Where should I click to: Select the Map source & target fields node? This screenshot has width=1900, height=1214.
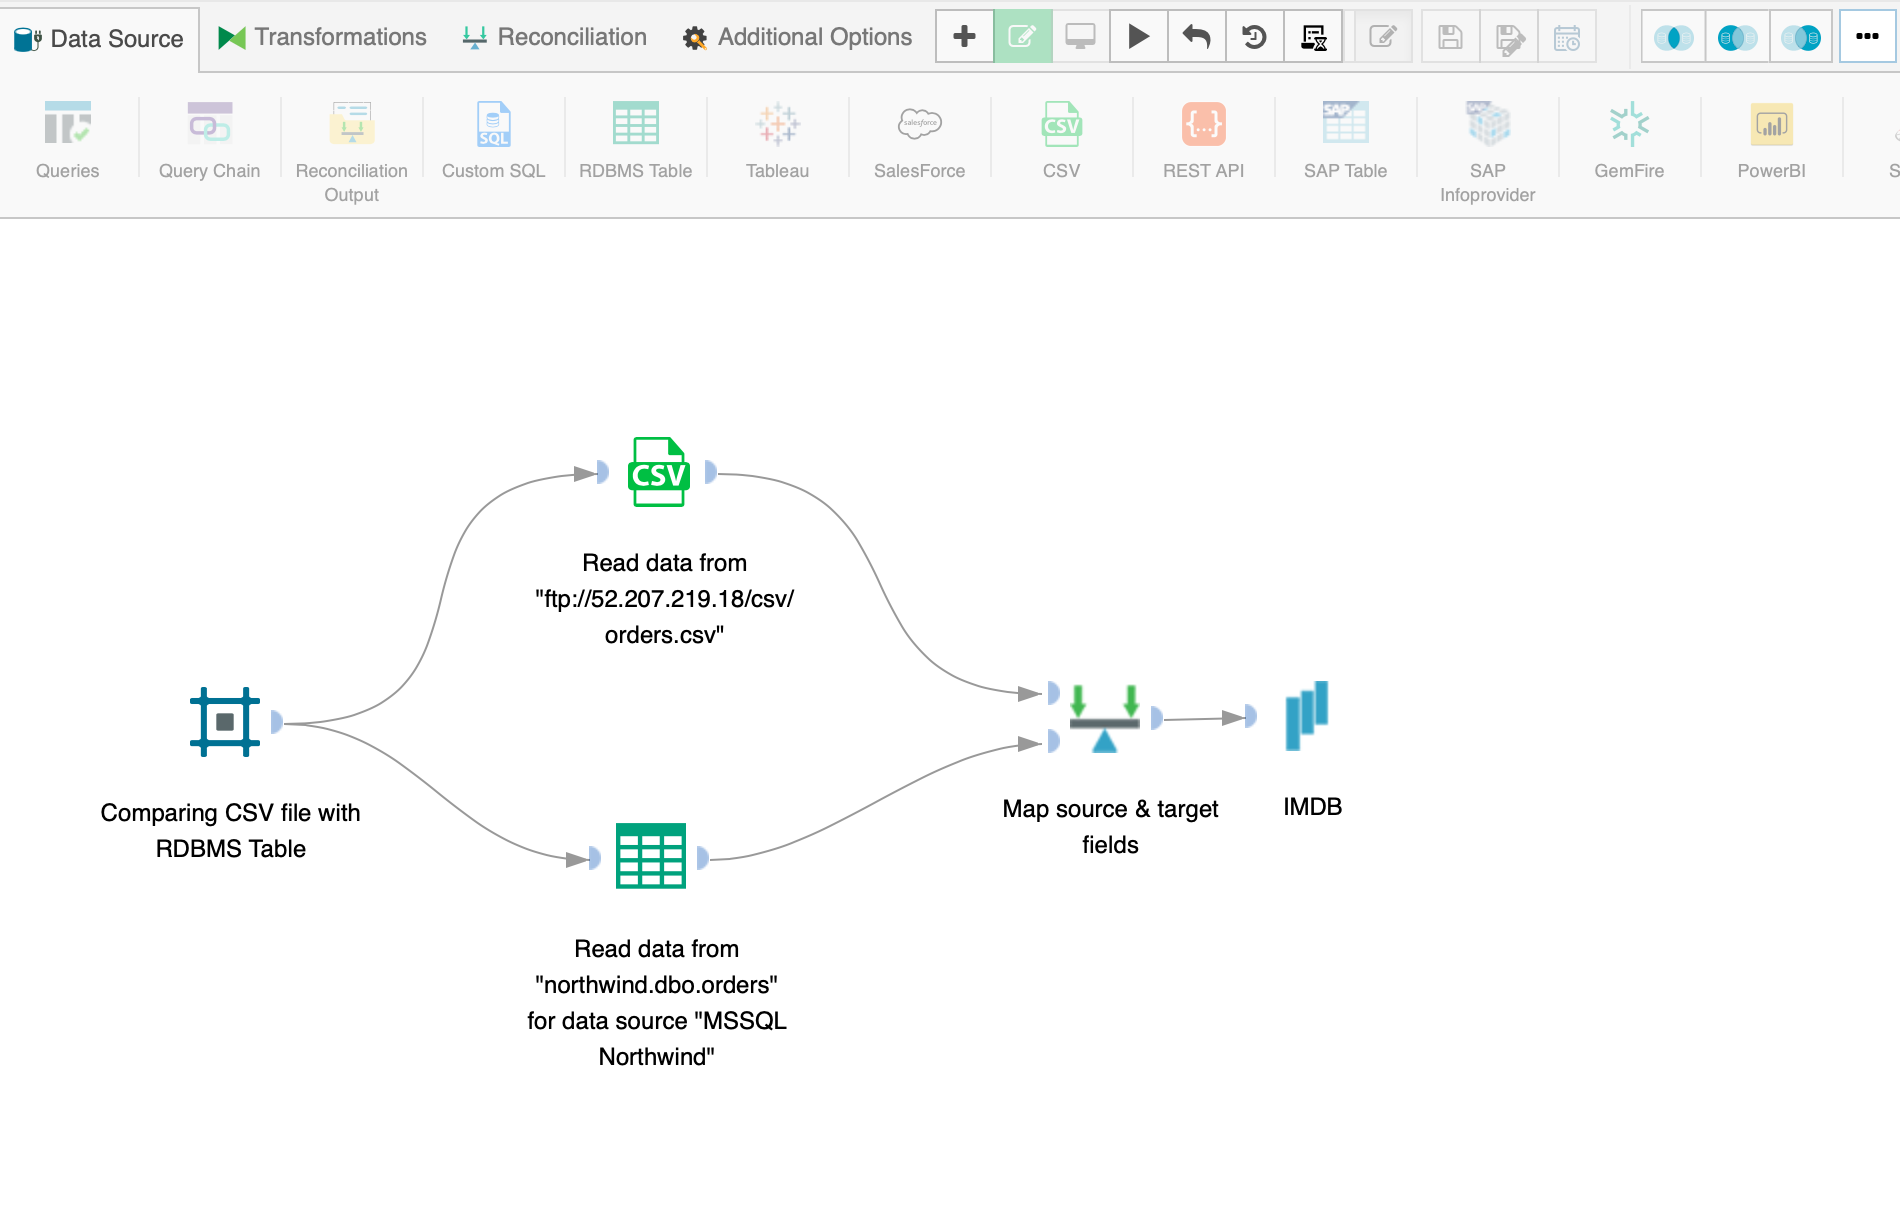tap(1104, 718)
